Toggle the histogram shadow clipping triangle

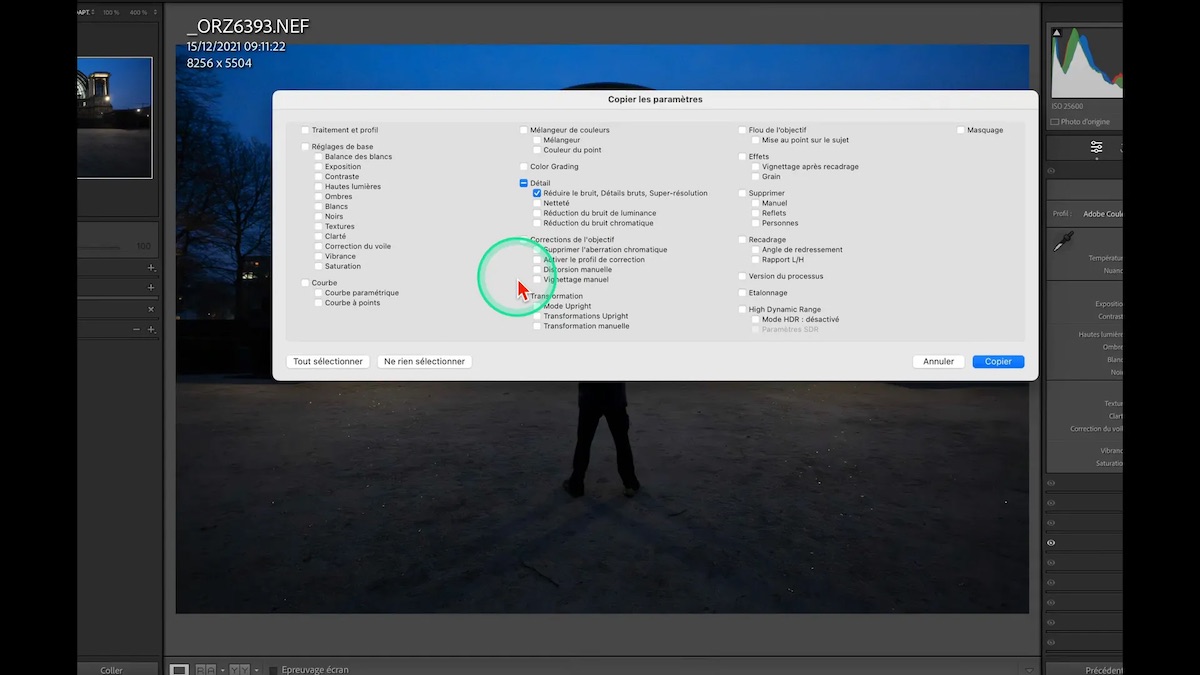pyautogui.click(x=1056, y=33)
